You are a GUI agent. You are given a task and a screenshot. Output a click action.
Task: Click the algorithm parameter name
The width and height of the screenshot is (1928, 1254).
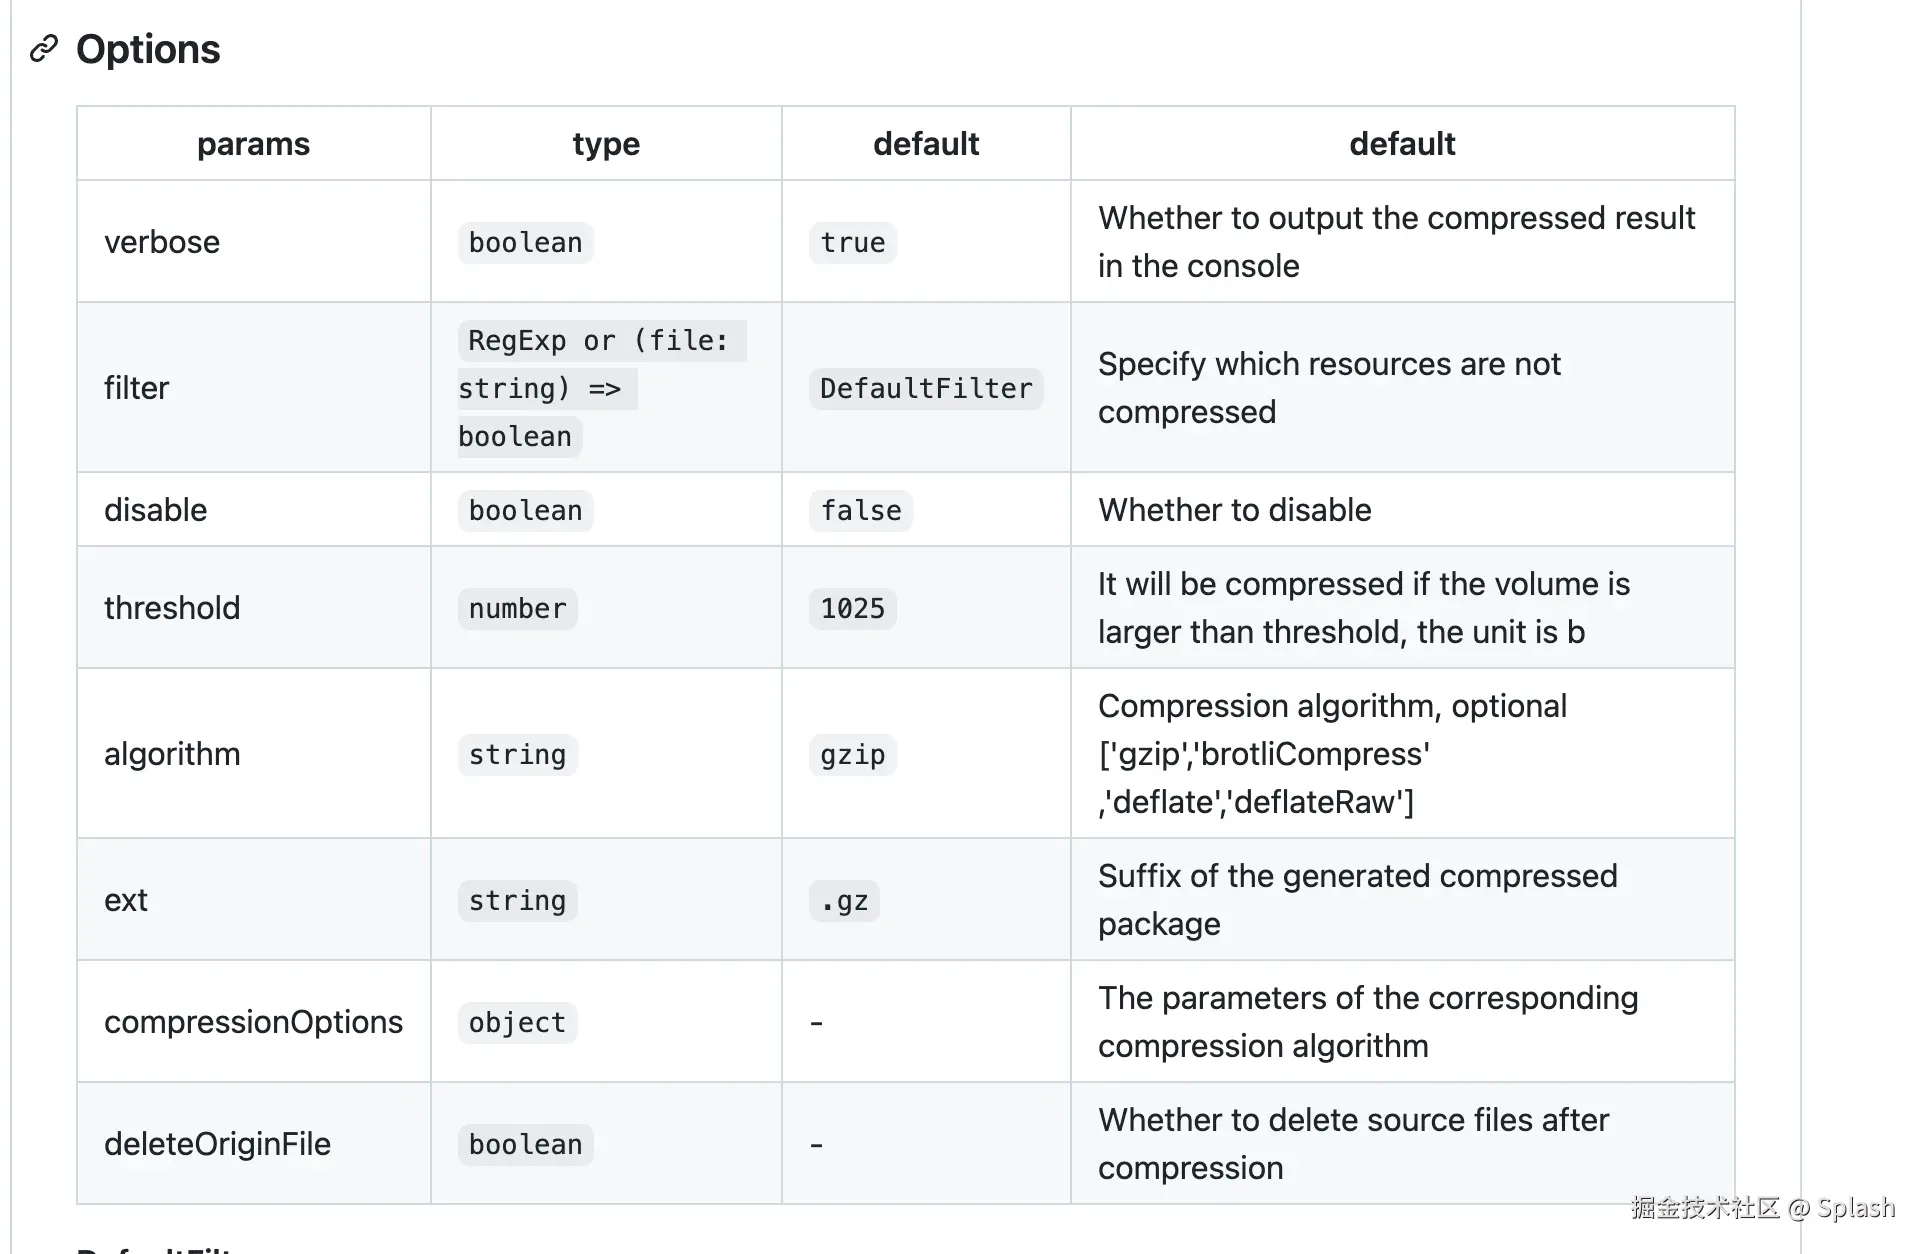pos(172,754)
